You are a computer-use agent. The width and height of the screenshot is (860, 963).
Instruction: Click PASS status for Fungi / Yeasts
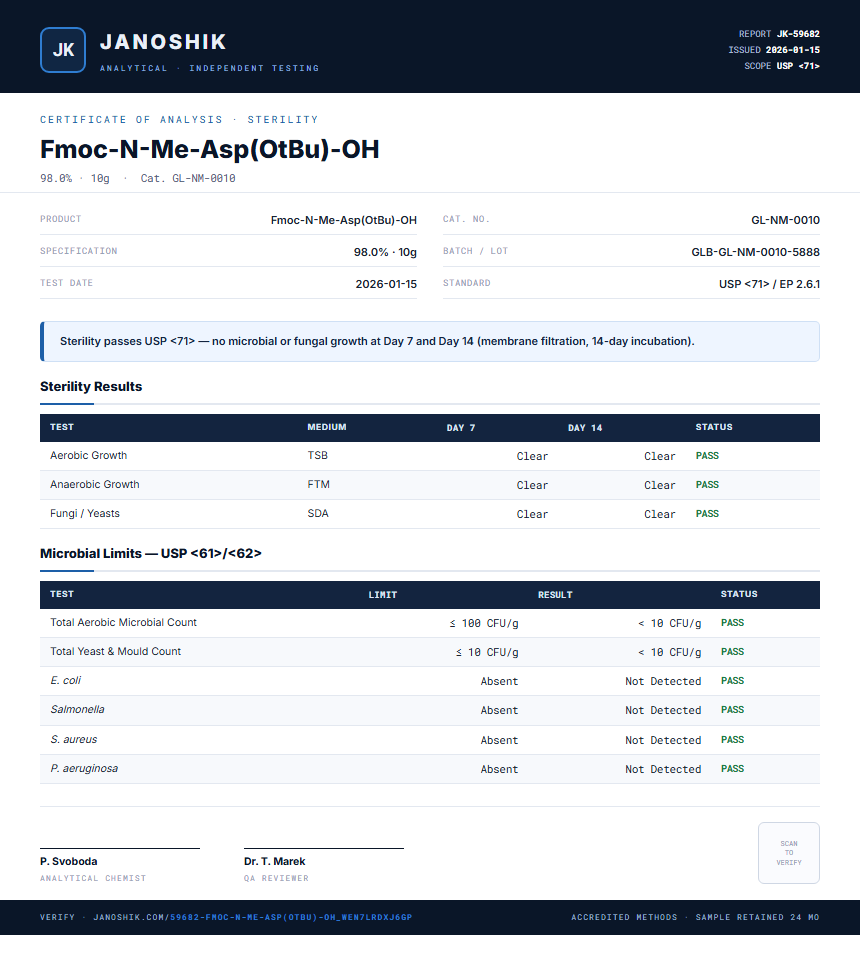[707, 513]
